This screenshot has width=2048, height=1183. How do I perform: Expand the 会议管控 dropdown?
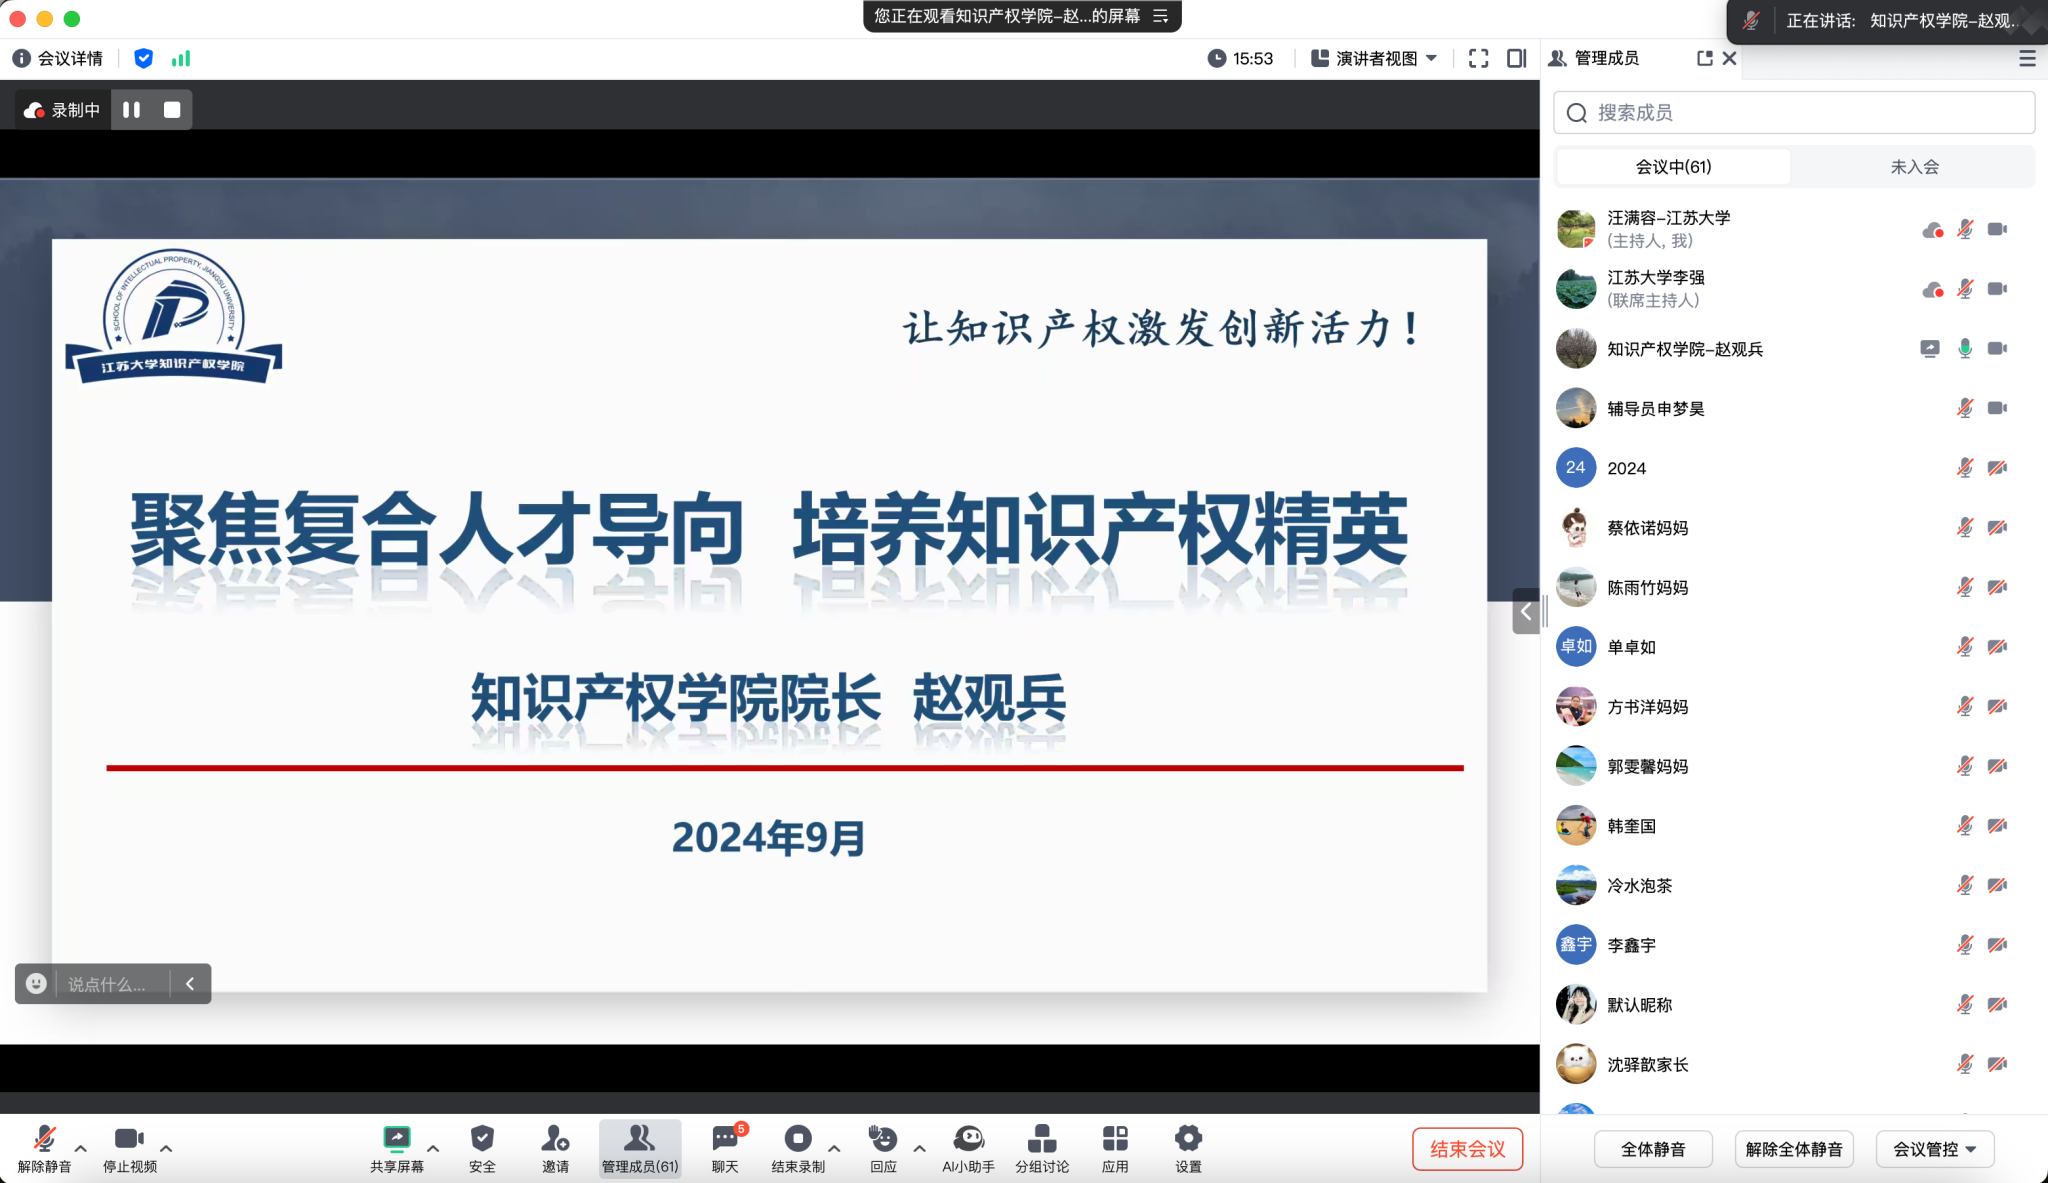pyautogui.click(x=1934, y=1149)
